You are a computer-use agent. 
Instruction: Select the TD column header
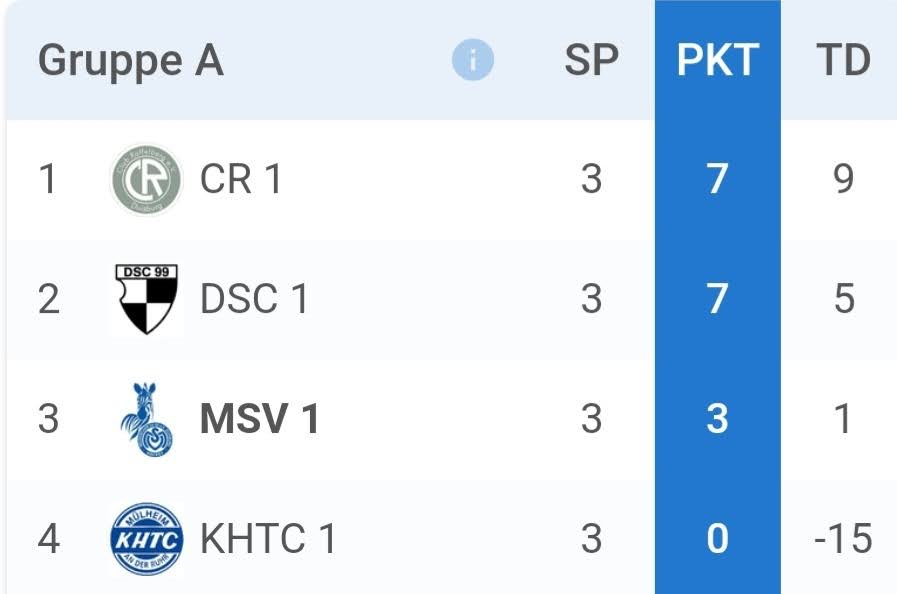(x=843, y=61)
